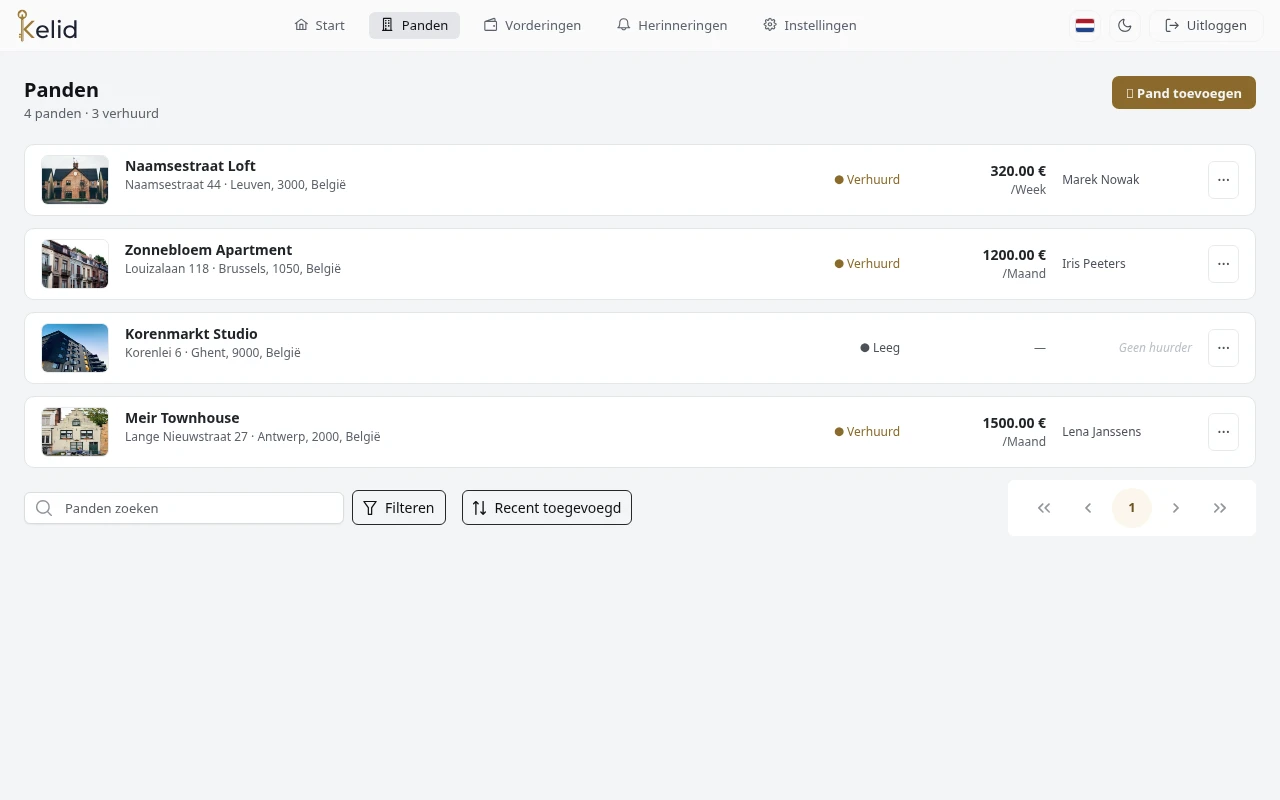
Task: Click the Meir Townhouse photo
Action: 75,432
